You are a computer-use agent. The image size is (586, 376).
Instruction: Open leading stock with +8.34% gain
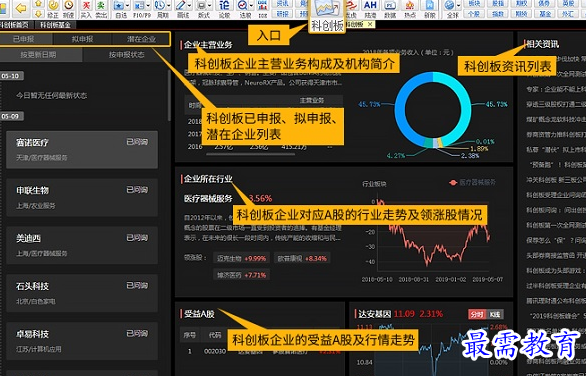(x=302, y=258)
